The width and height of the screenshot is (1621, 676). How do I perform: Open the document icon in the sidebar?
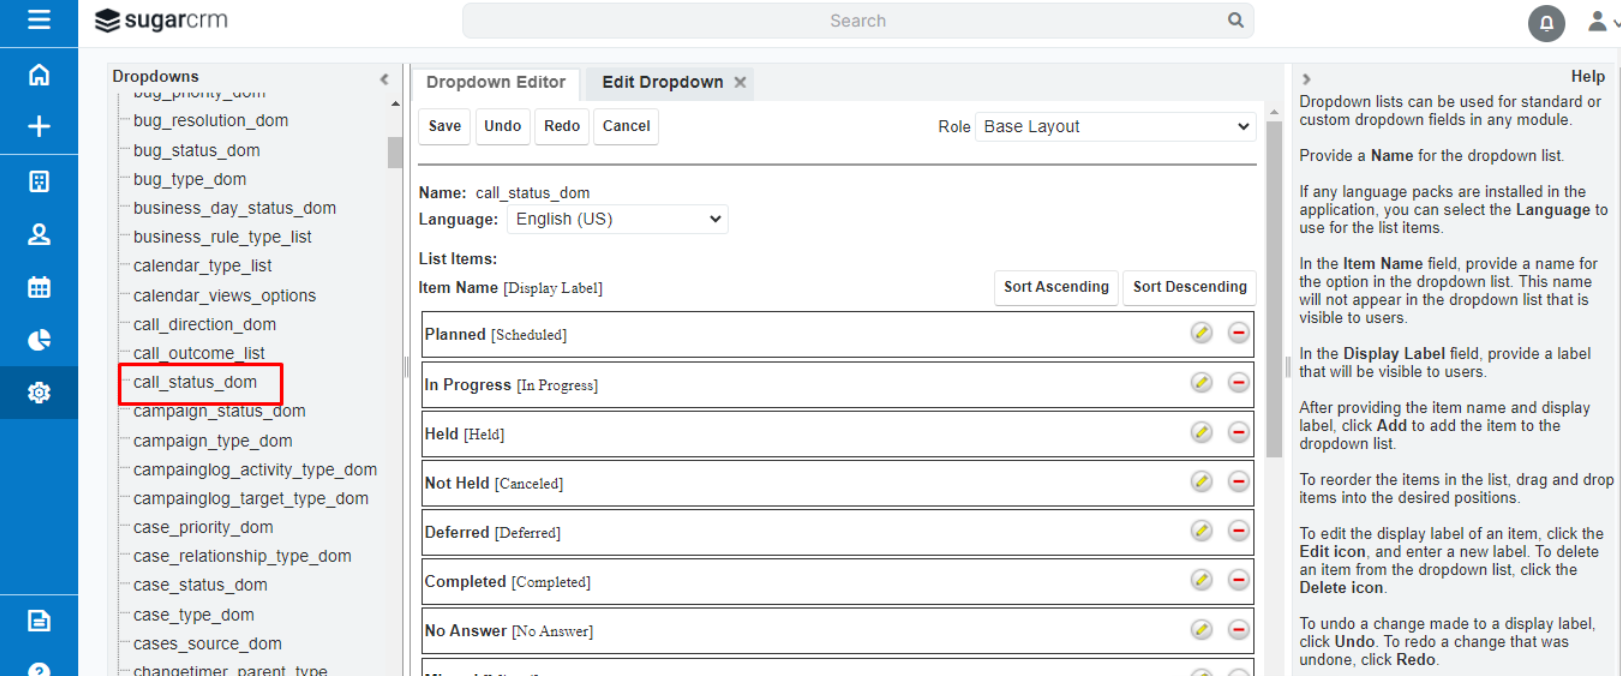click(39, 621)
